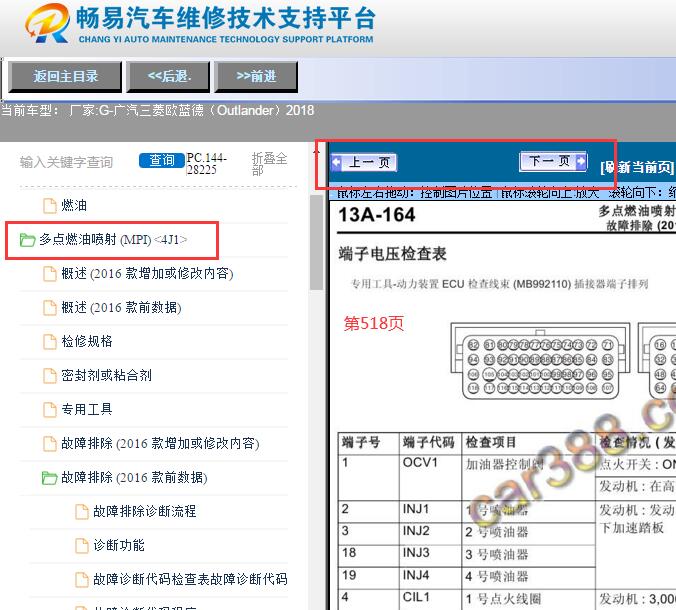Go back to main directory with 返回主目录

pos(65,77)
